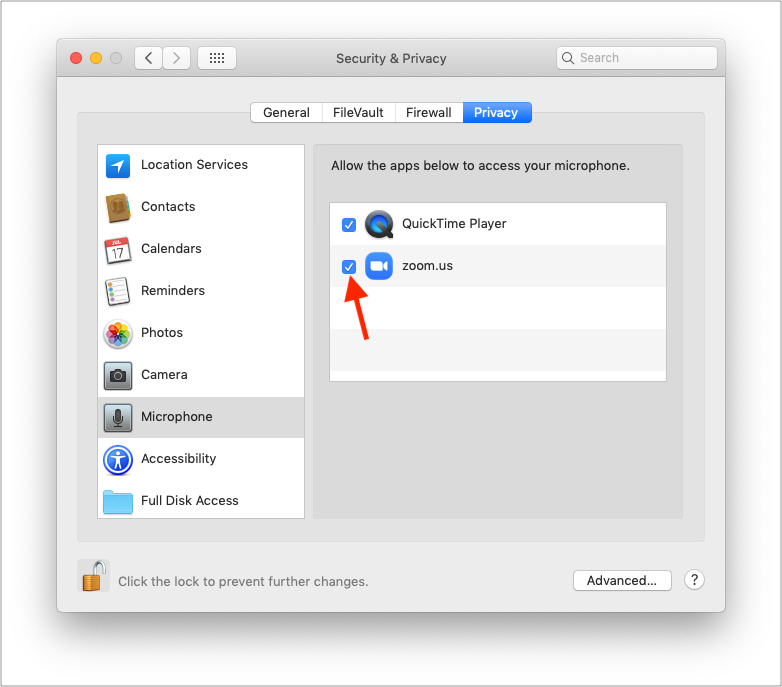Screen dimensions: 782x687
Task: Select the Photos label in list
Action: pyautogui.click(x=162, y=333)
